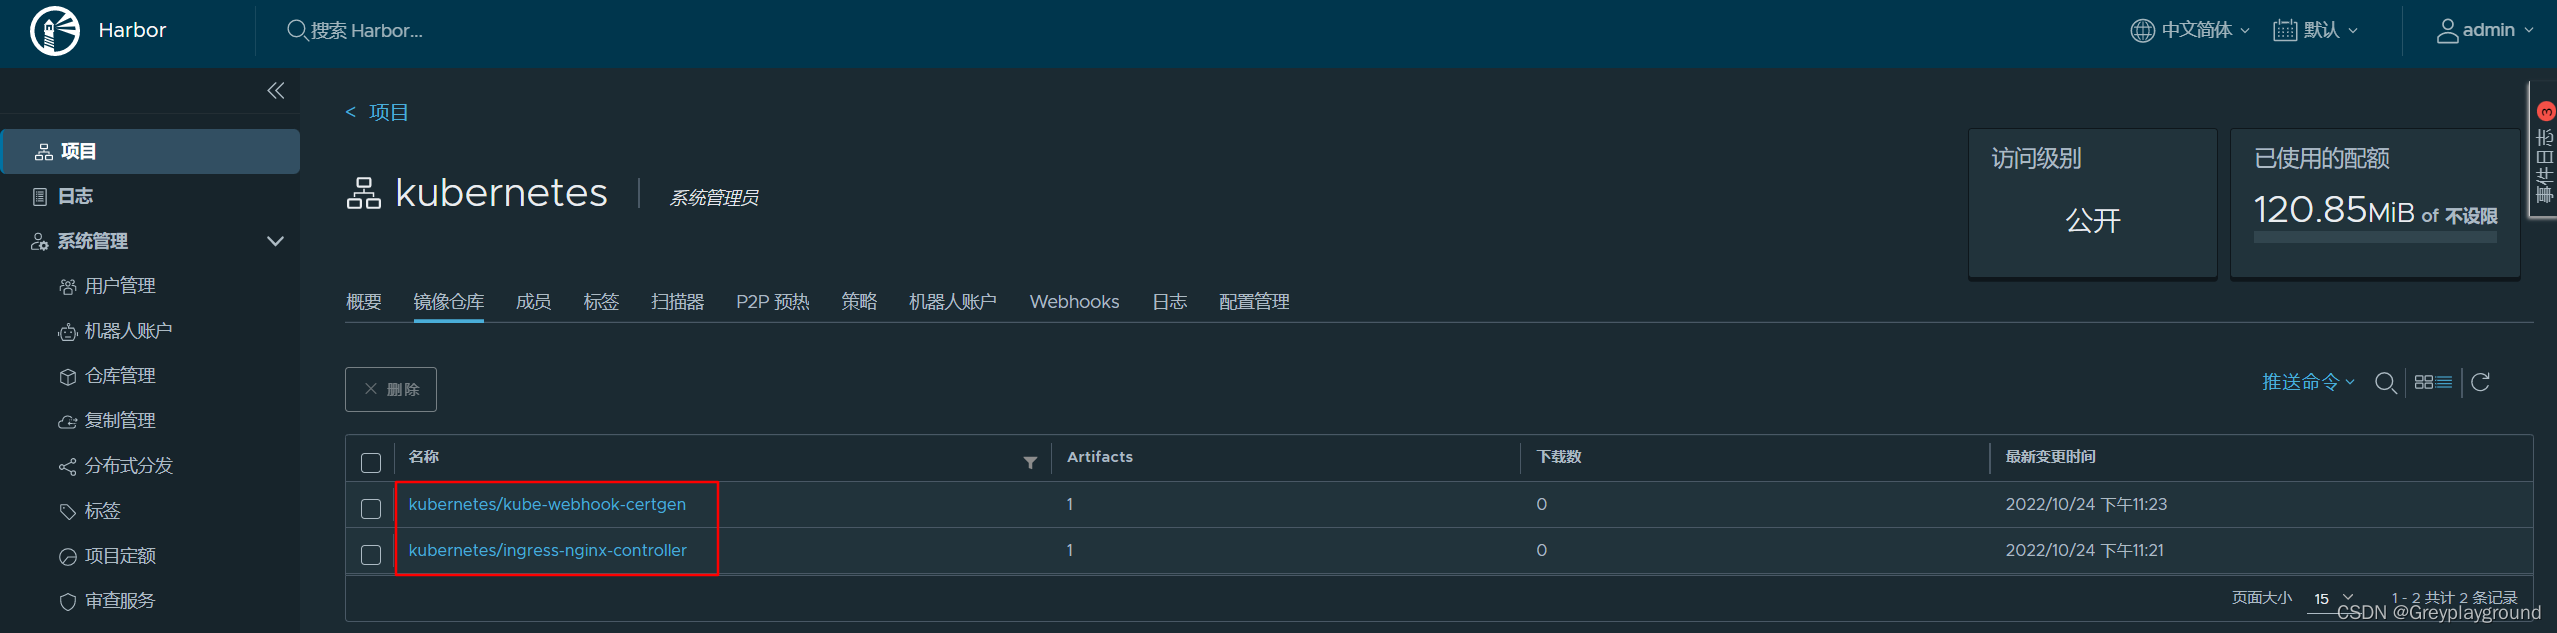Open the 中文简体 language dropdown
Viewport: 2557px width, 633px height.
point(2191,31)
